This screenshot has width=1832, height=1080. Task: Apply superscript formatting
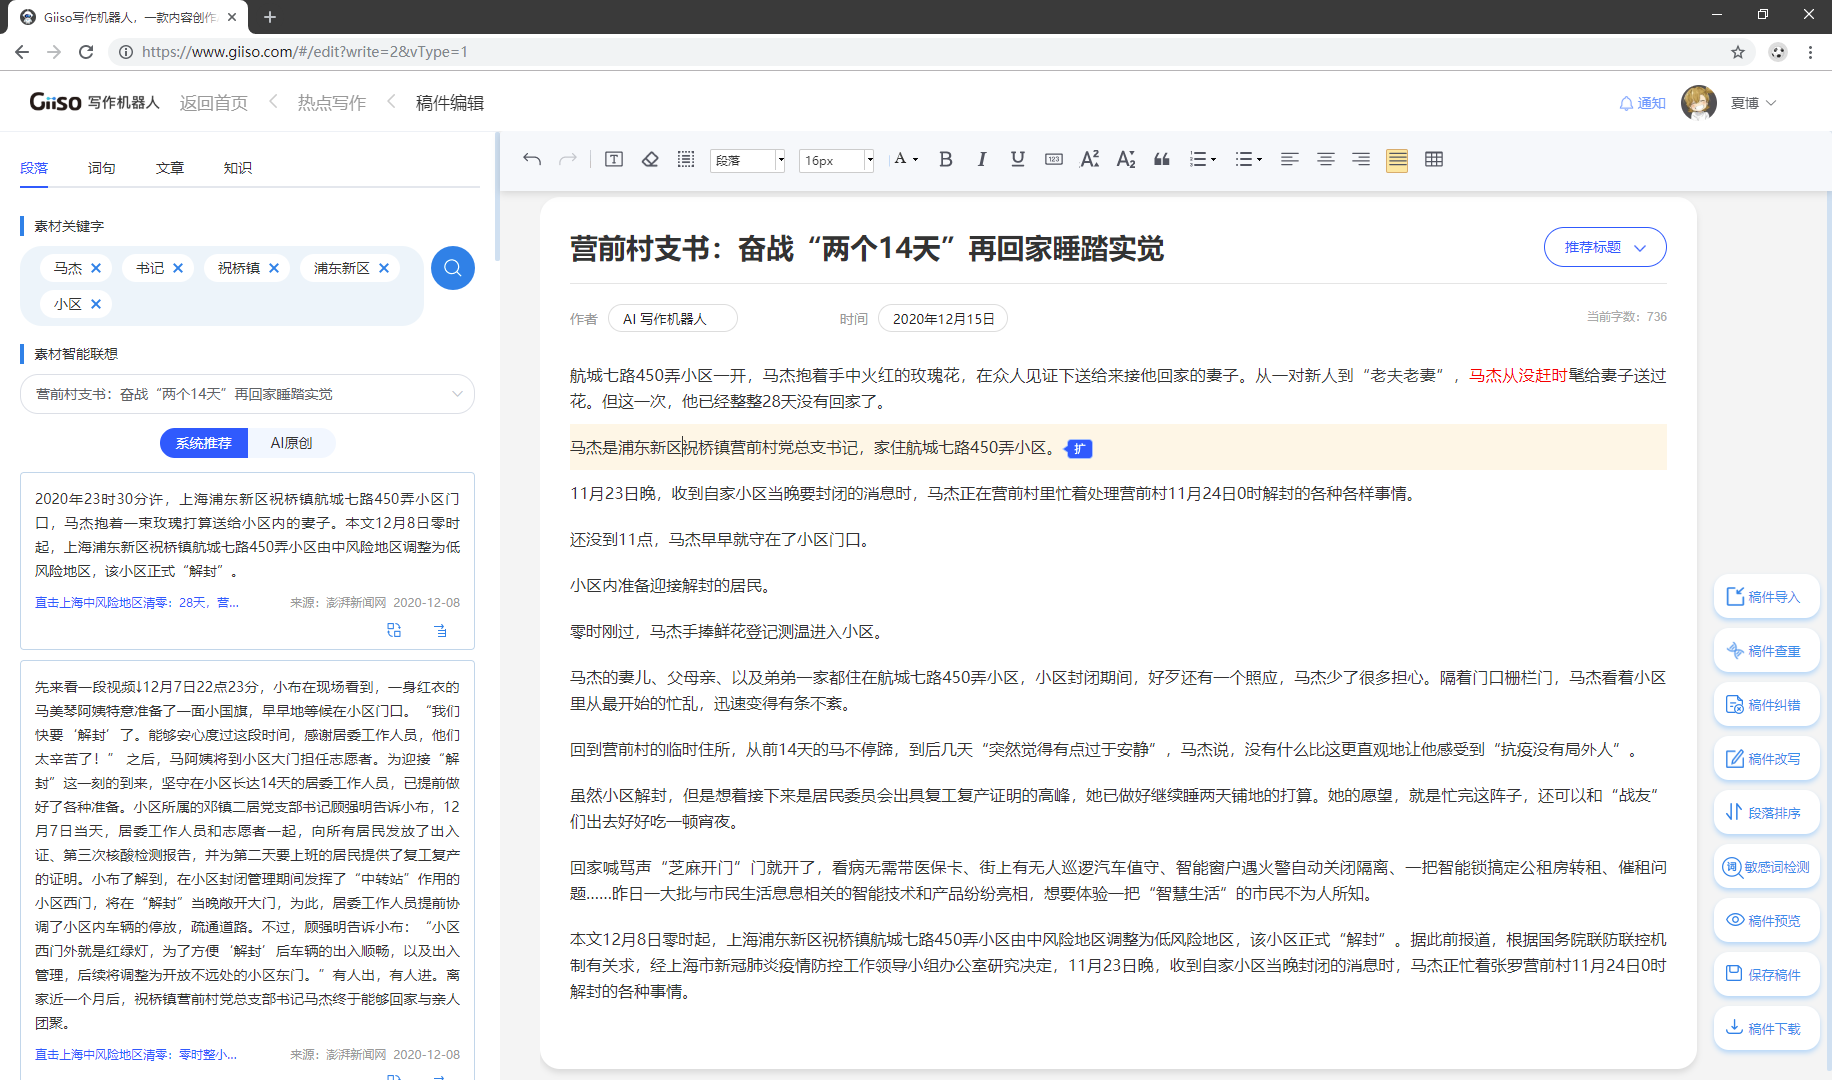(x=1089, y=160)
